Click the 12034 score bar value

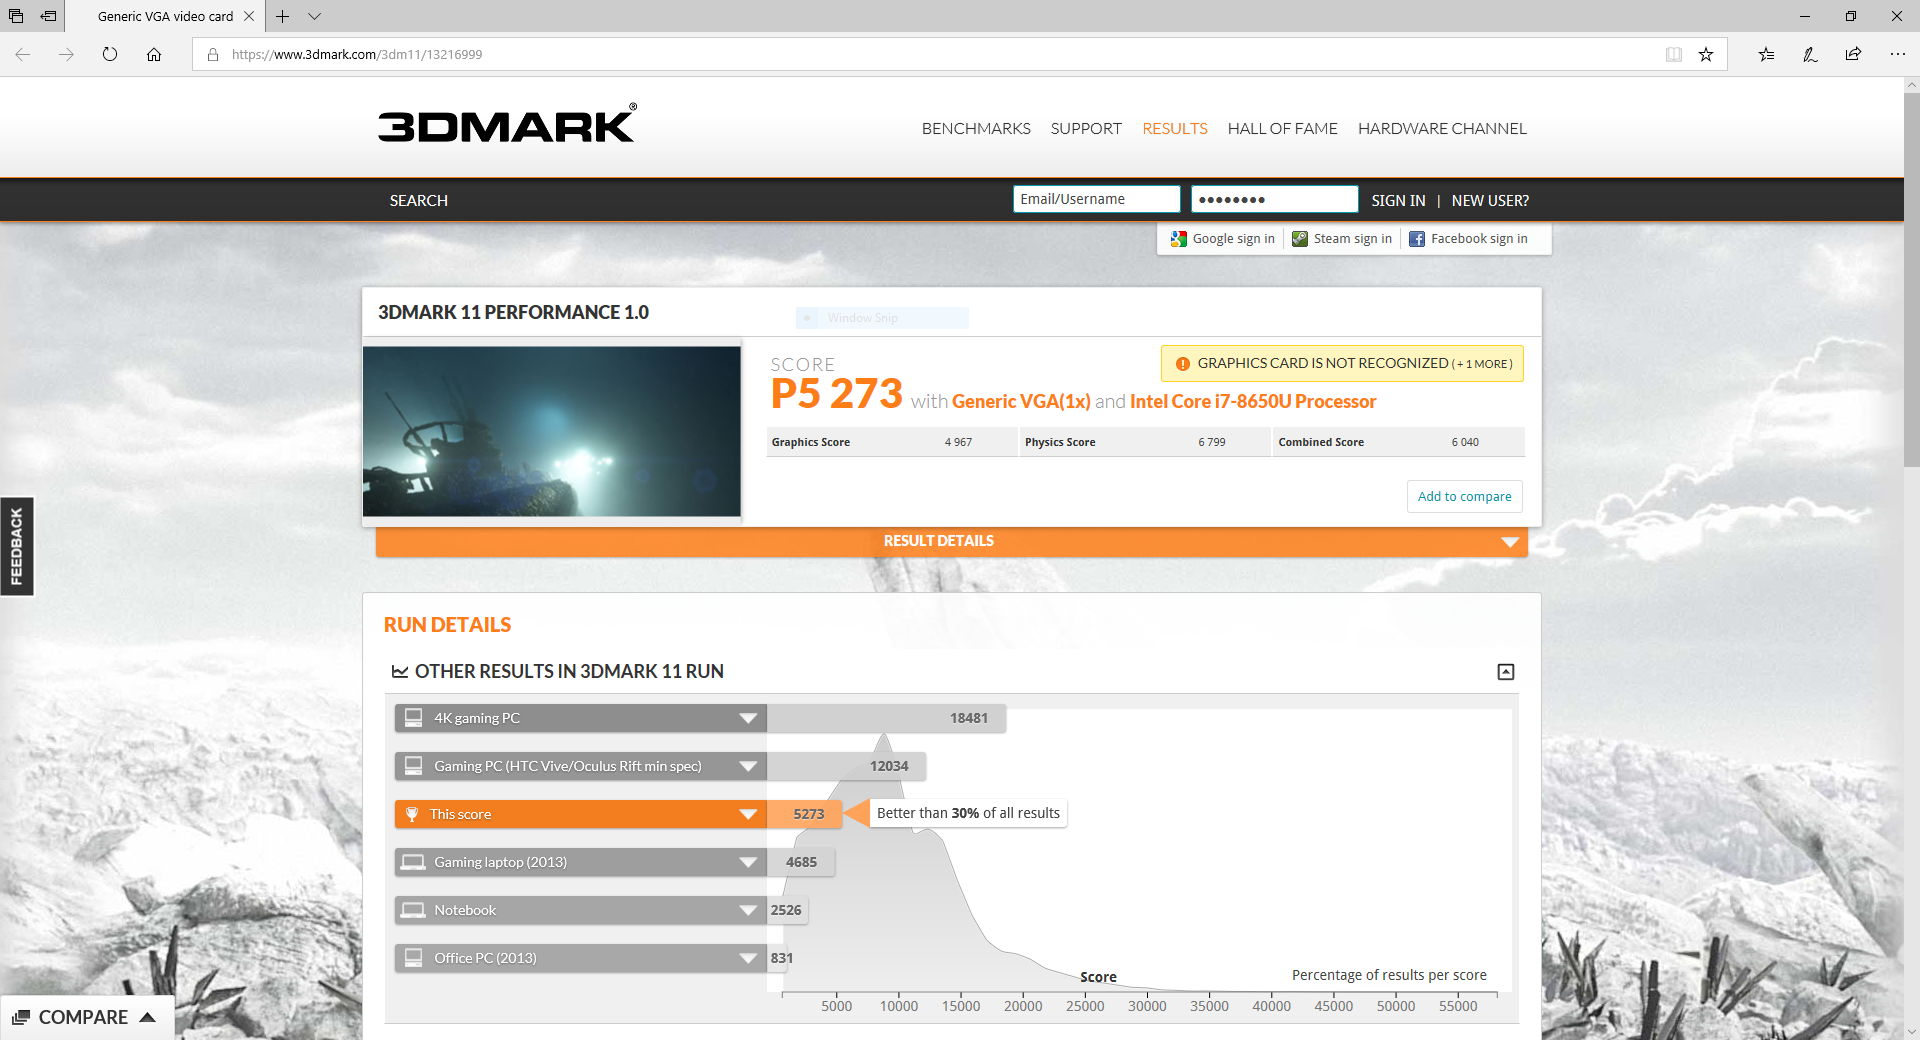point(889,766)
